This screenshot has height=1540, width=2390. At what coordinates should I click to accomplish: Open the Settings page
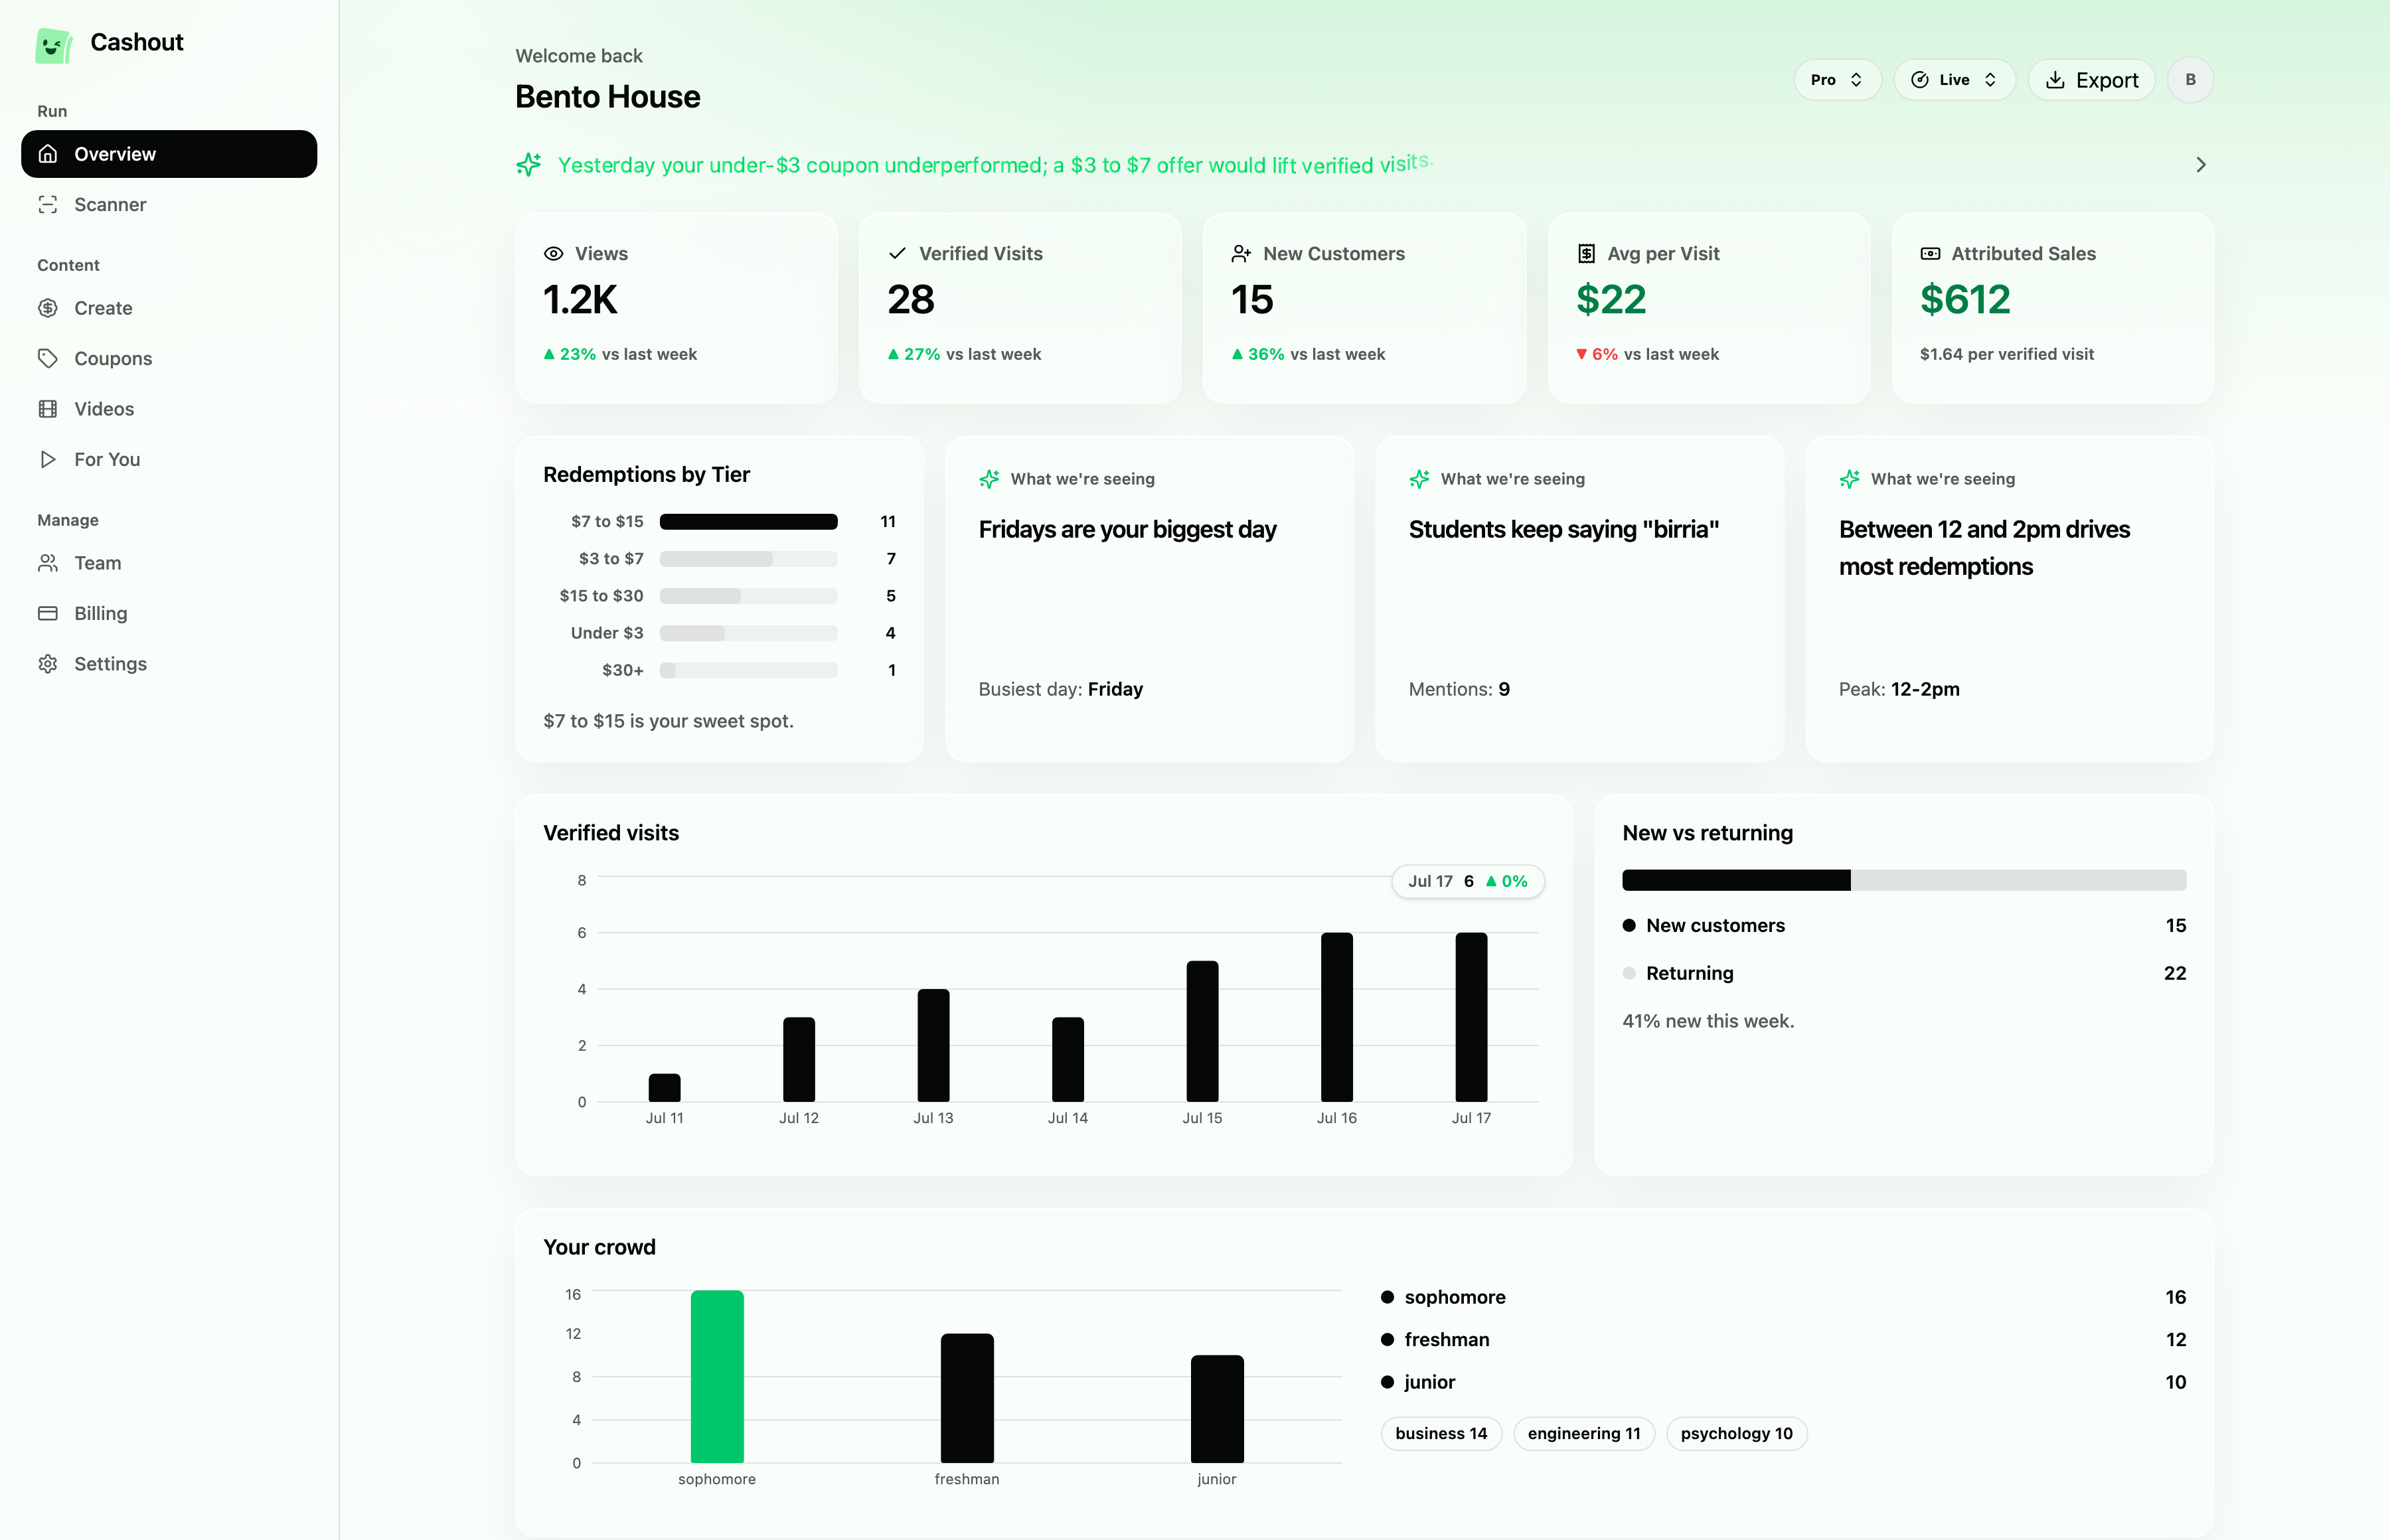[169, 664]
